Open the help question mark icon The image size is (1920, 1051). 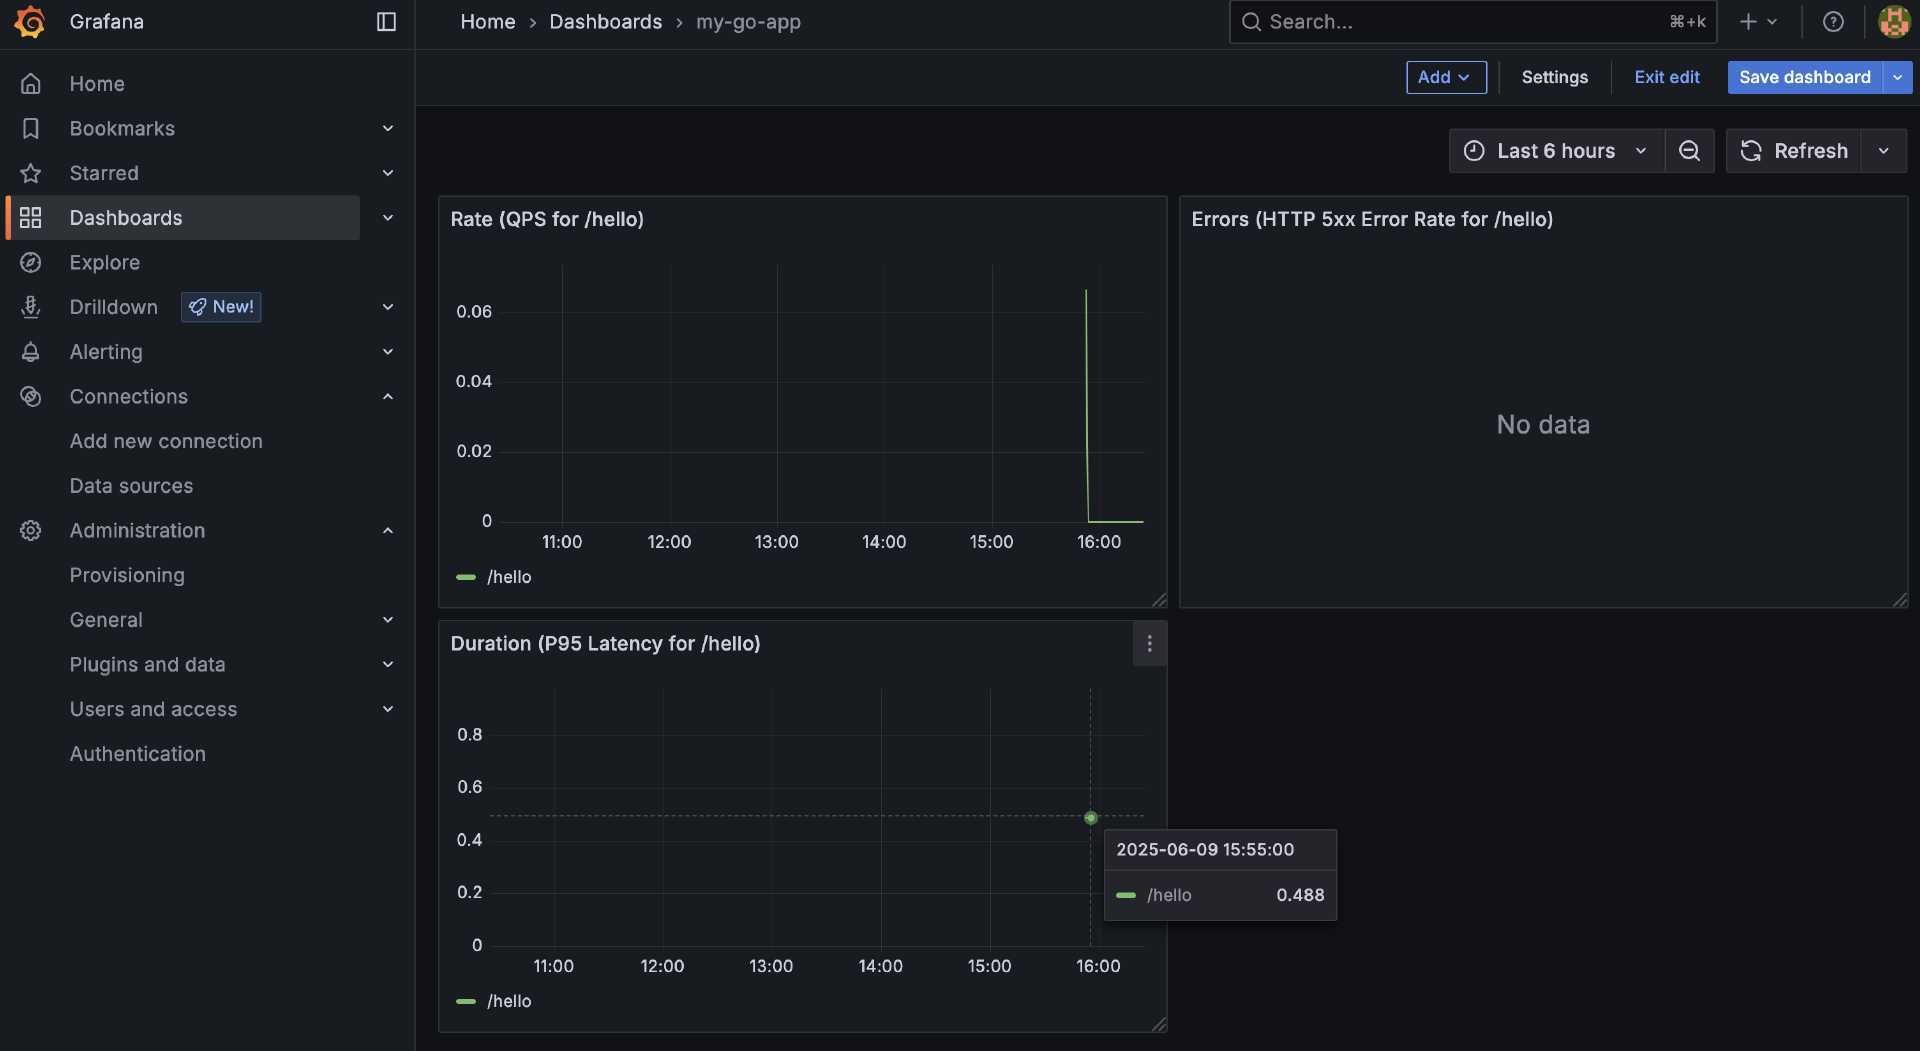click(x=1832, y=22)
